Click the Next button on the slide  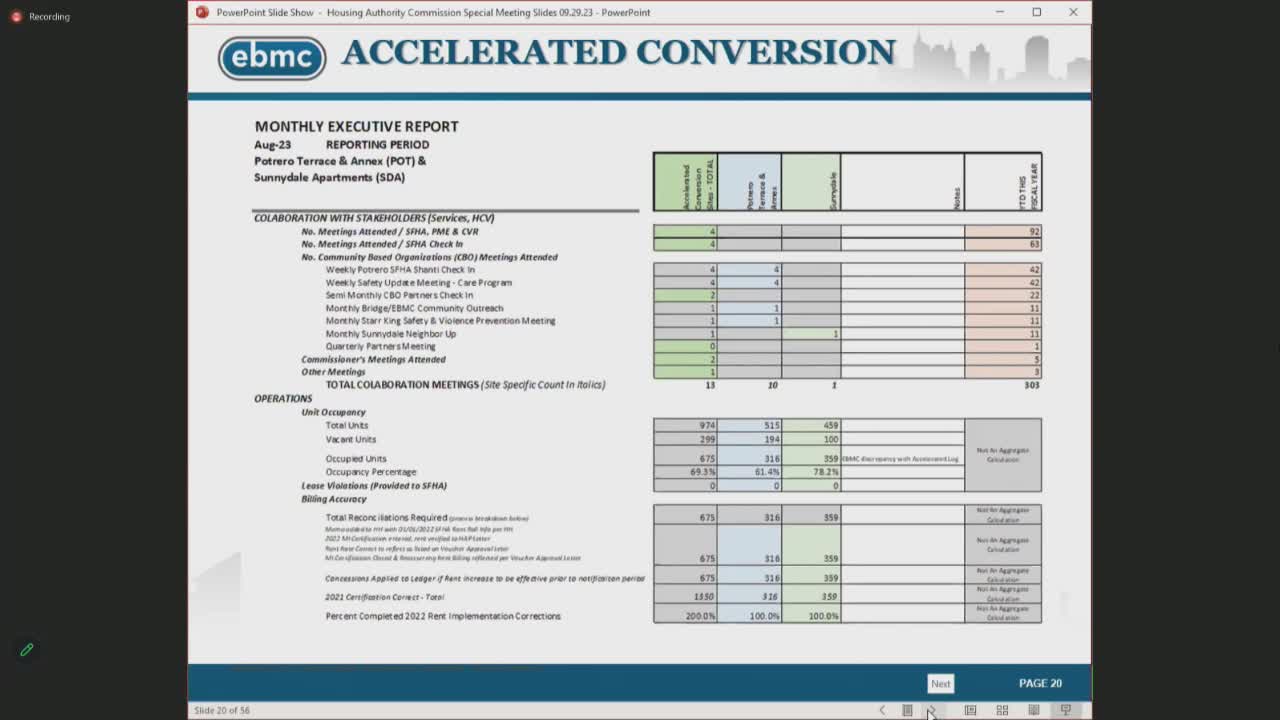(x=941, y=684)
